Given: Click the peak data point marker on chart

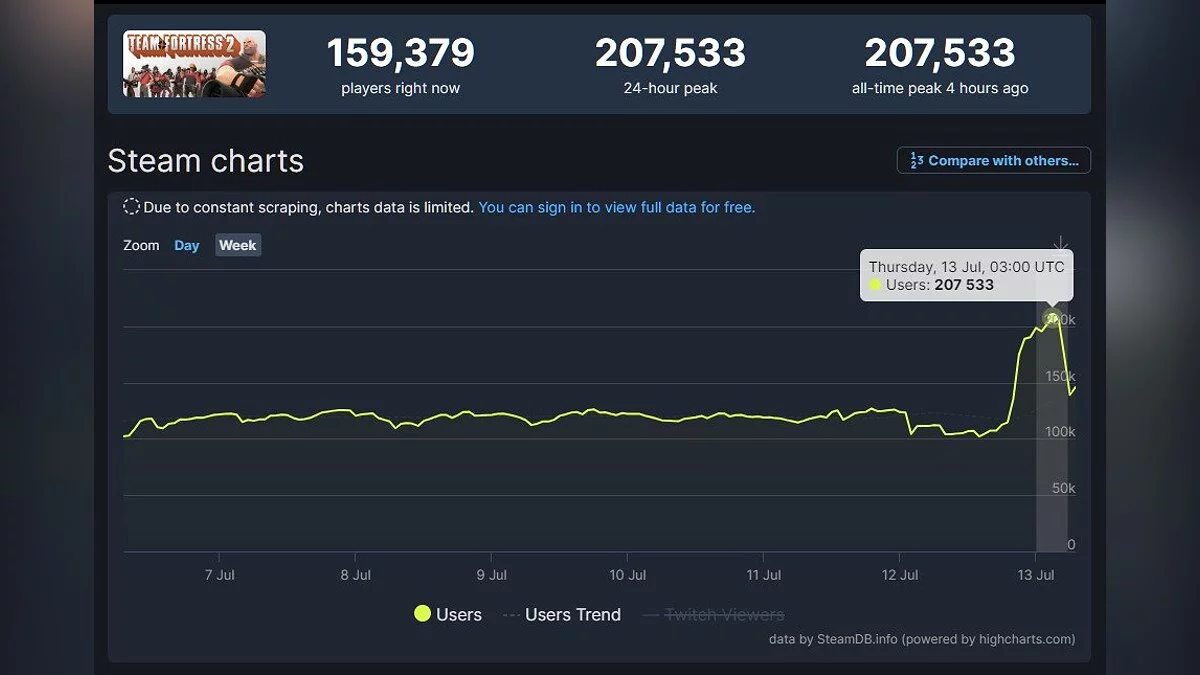Looking at the screenshot, I should (1051, 318).
